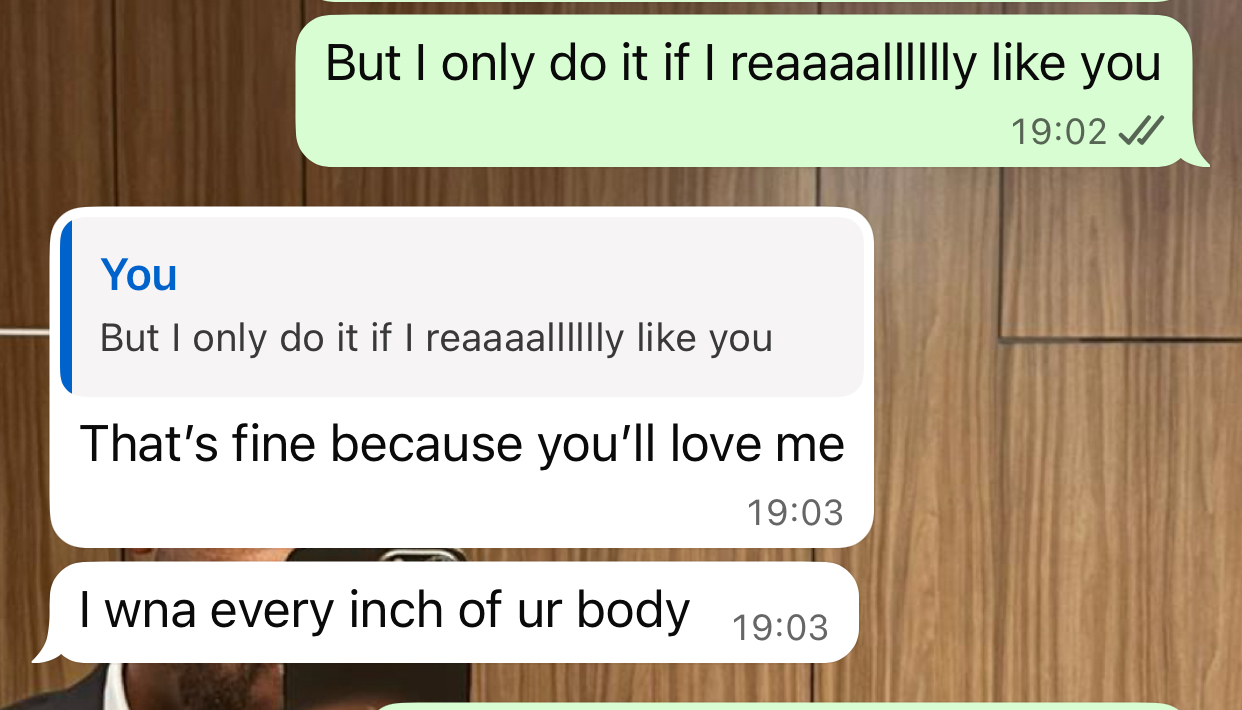
Task: Tap the 19:03 timestamp beside "ur body"
Action: tap(780, 628)
